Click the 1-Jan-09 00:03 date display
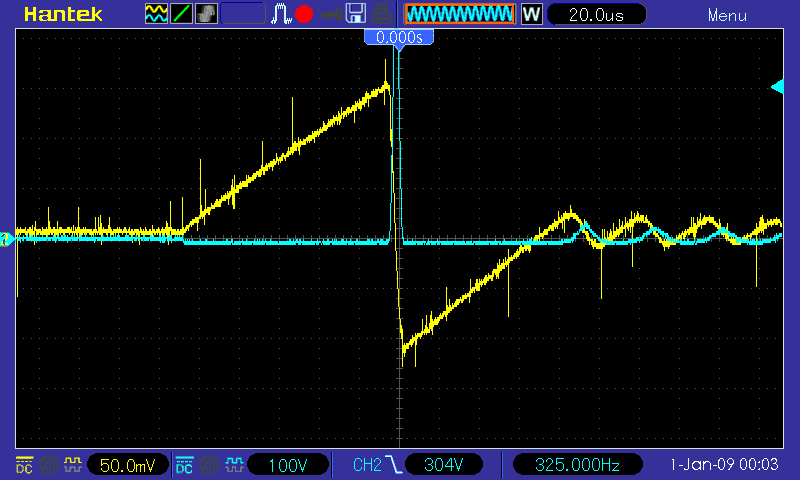The width and height of the screenshot is (800, 480). [724, 465]
